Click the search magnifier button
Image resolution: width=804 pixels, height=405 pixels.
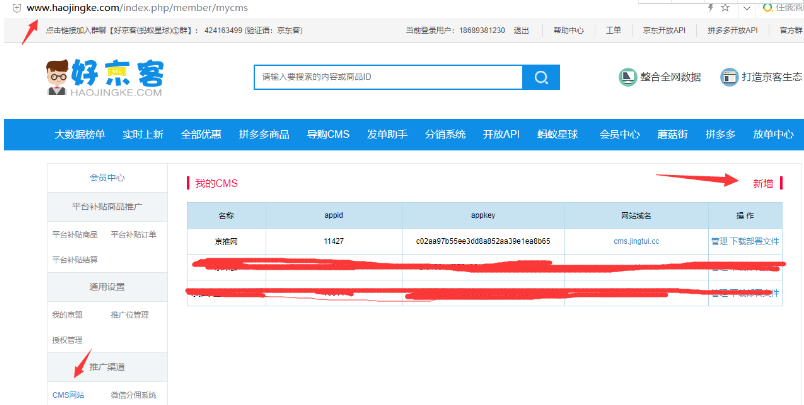541,77
